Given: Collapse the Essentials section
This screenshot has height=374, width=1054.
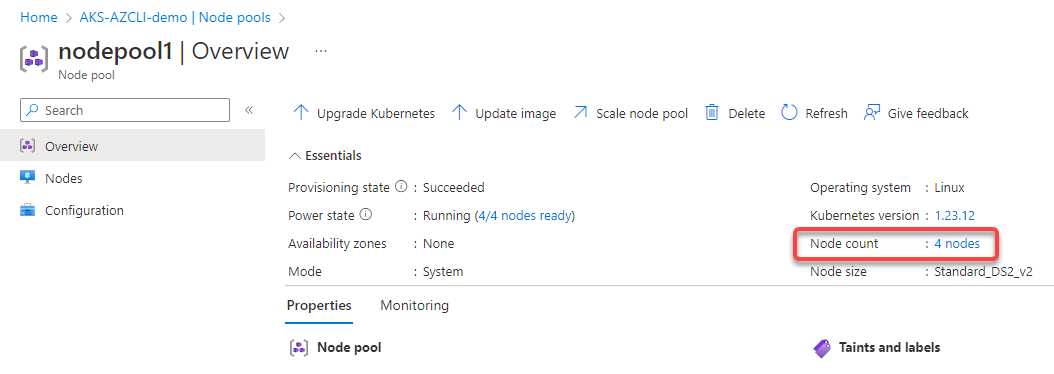Looking at the screenshot, I should point(325,156).
